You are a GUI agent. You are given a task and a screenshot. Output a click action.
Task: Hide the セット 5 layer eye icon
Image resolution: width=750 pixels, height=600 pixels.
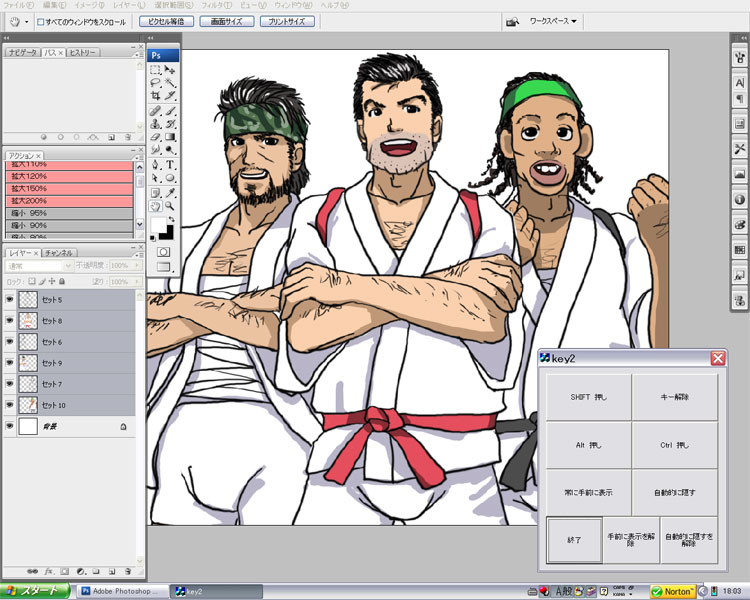coord(10,300)
